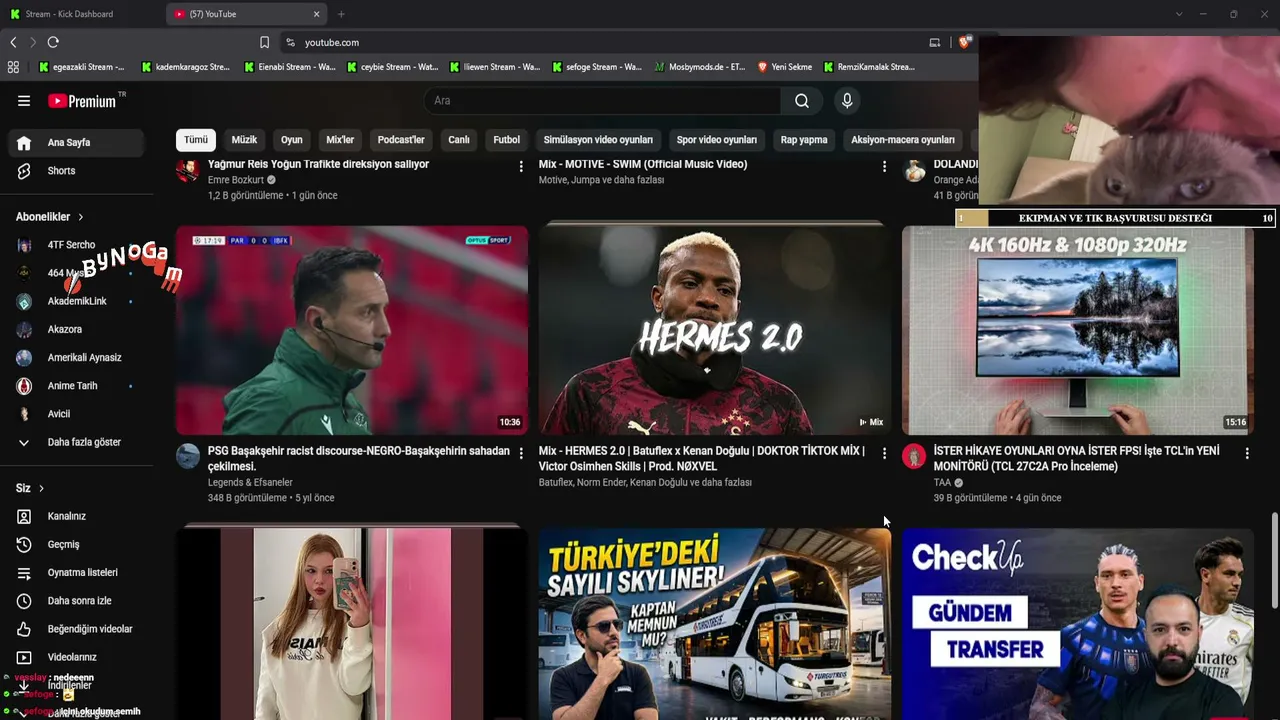Play the Türkiye'deki Sayılı Skyliner thumbnail
The image size is (1280, 720).
(714, 624)
